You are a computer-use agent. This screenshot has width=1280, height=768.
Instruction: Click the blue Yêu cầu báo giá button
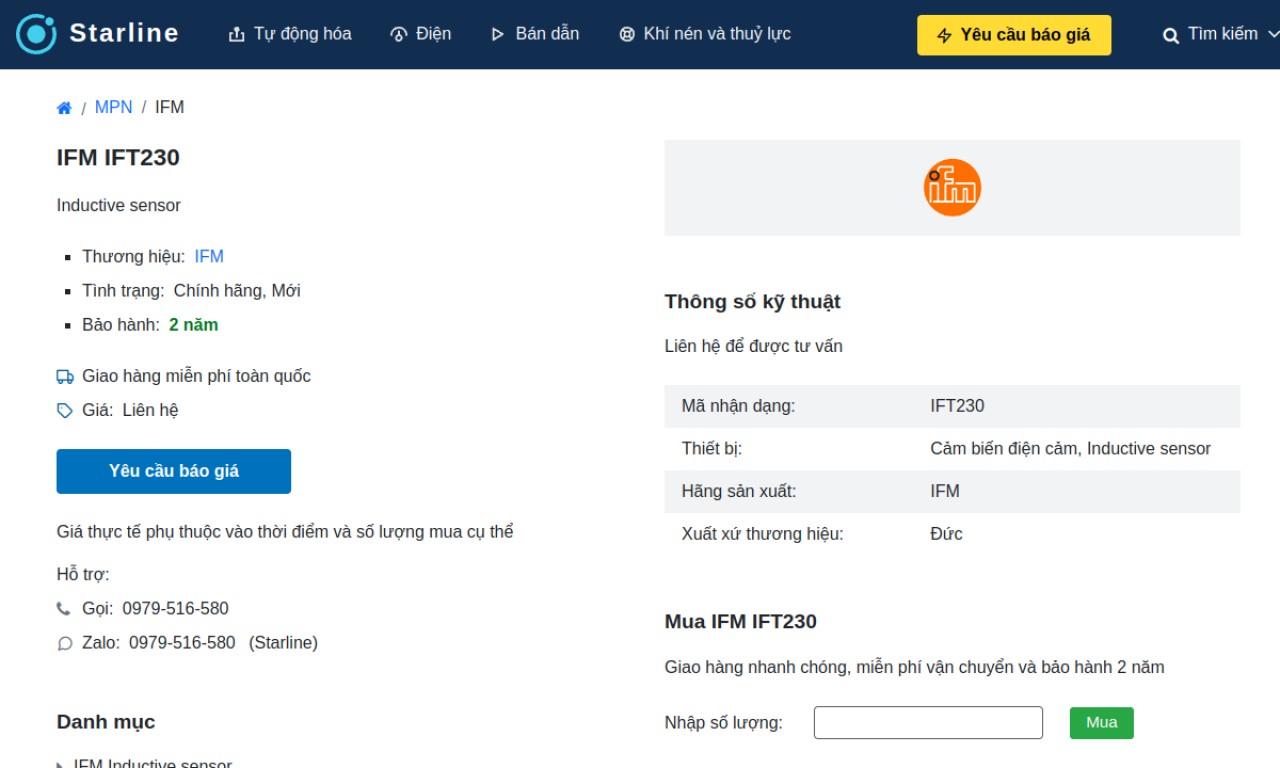[174, 471]
